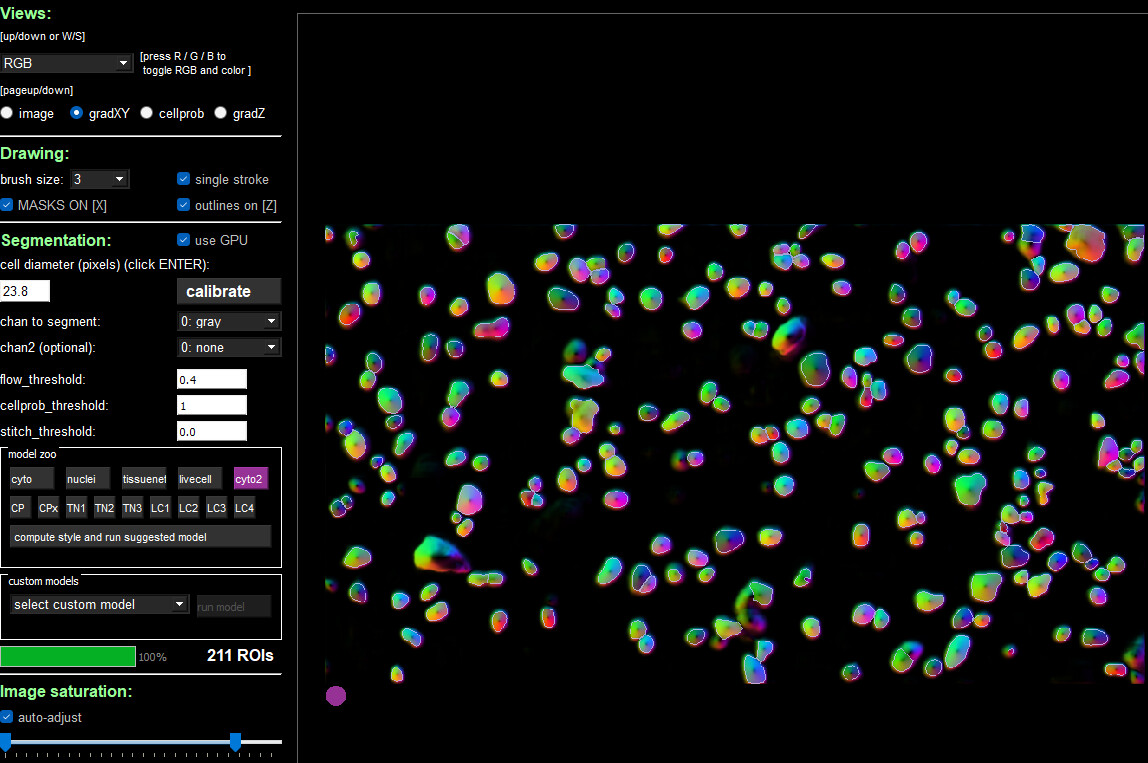This screenshot has width=1148, height=763.
Task: Select the image view radio button
Action: (7, 113)
